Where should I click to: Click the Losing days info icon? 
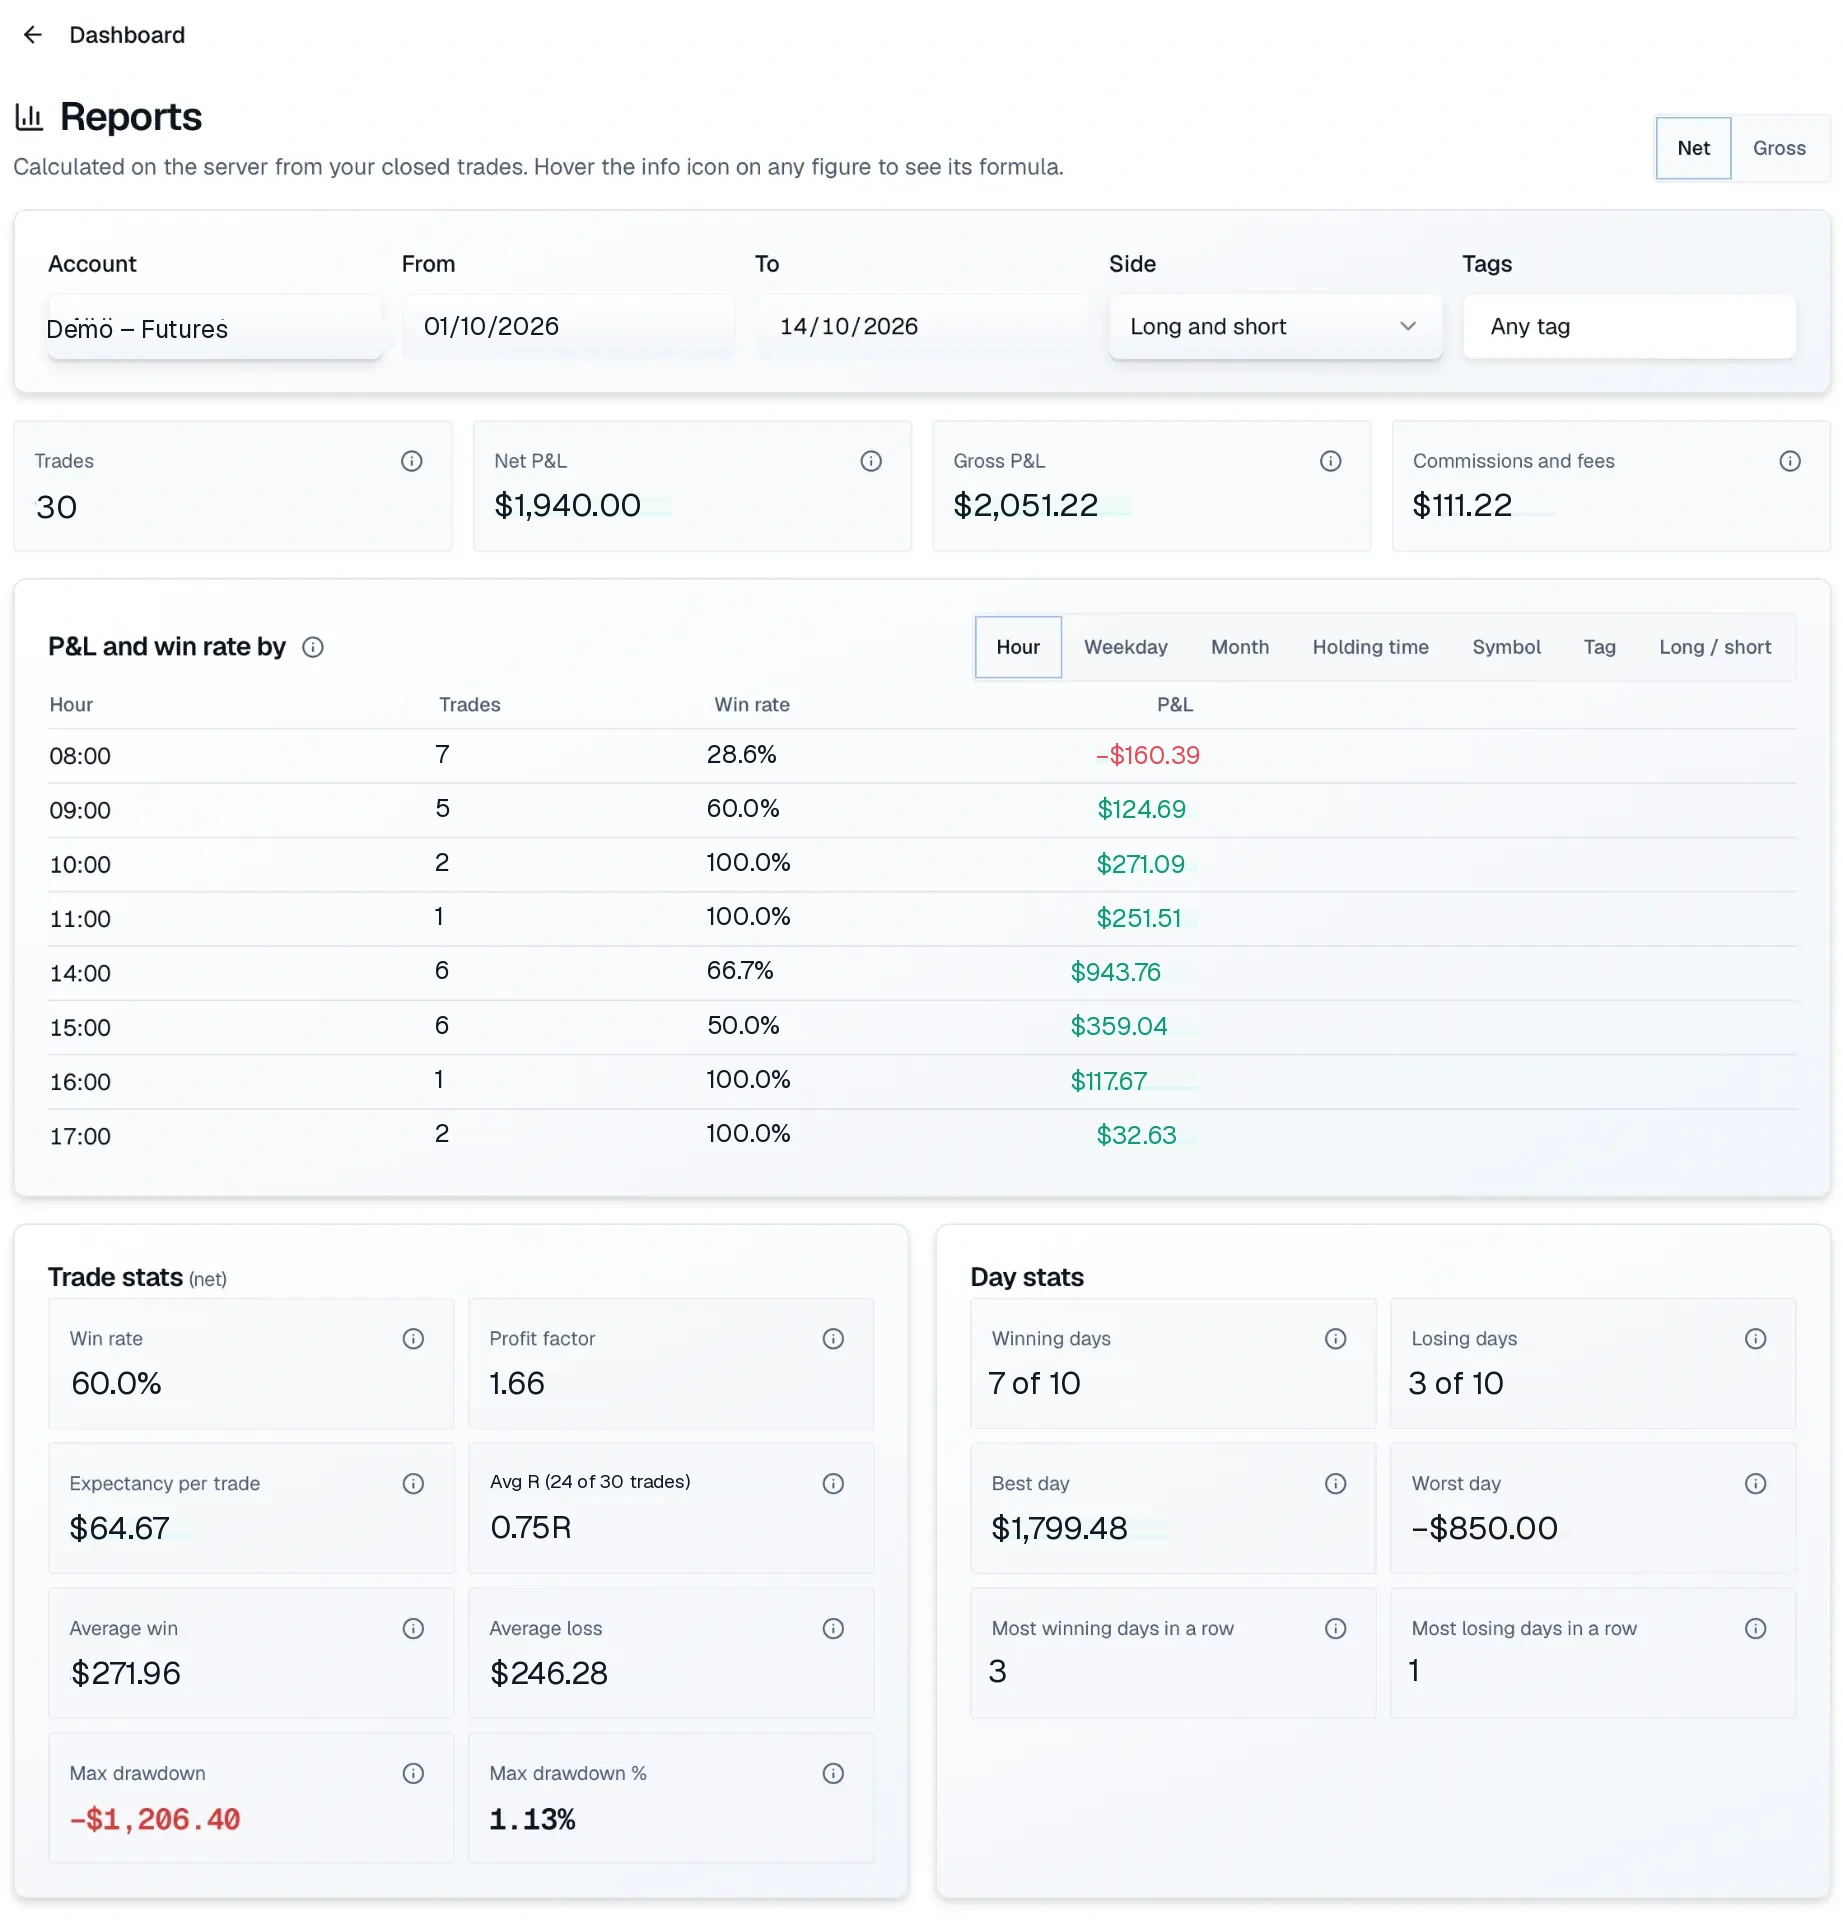pos(1755,1339)
